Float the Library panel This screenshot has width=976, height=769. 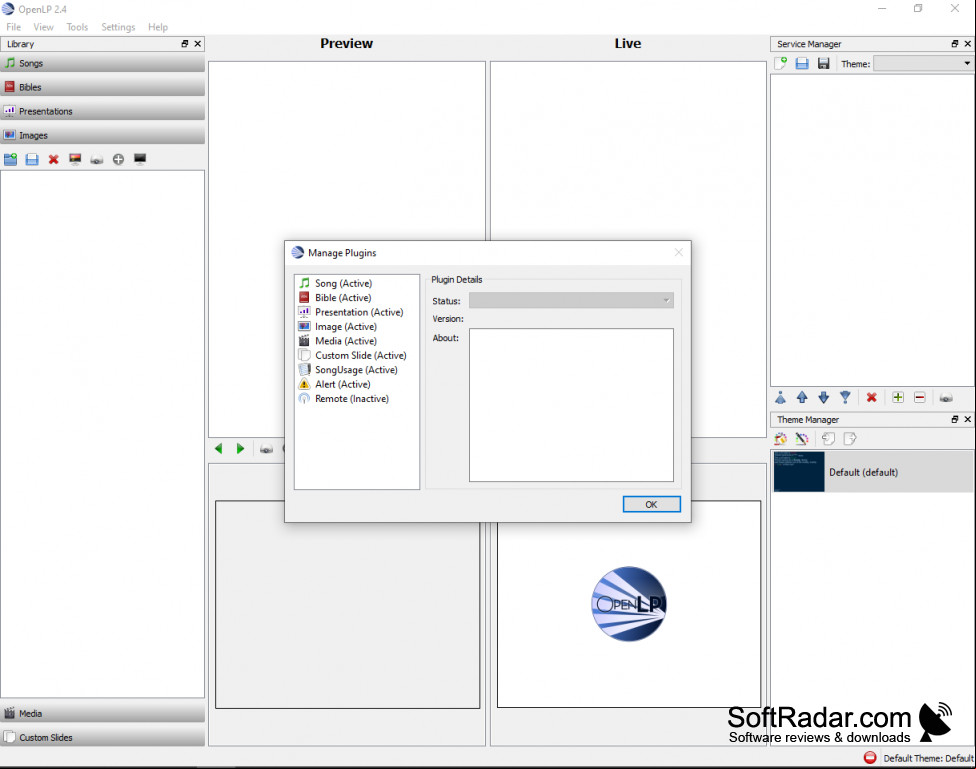[x=185, y=44]
